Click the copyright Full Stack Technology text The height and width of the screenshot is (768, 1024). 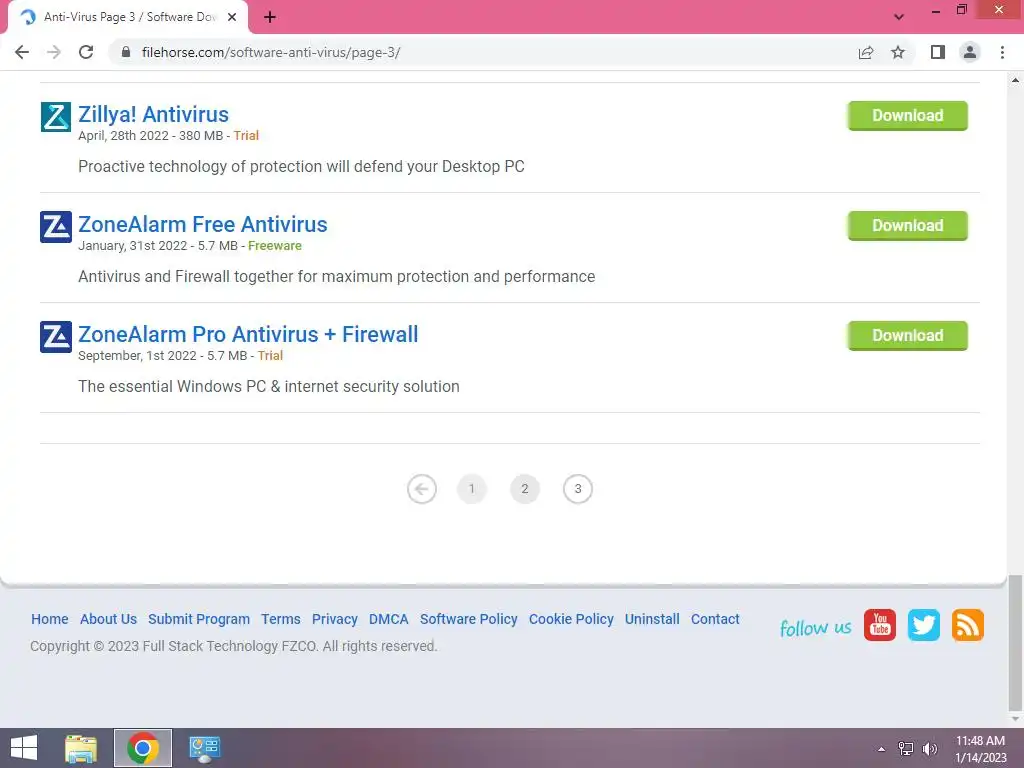click(x=234, y=647)
